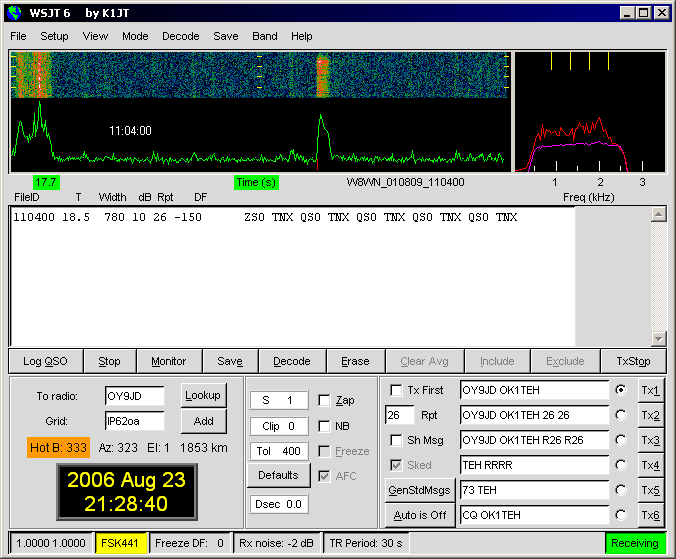The width and height of the screenshot is (676, 559).
Task: Click the Defaults button
Action: (279, 475)
